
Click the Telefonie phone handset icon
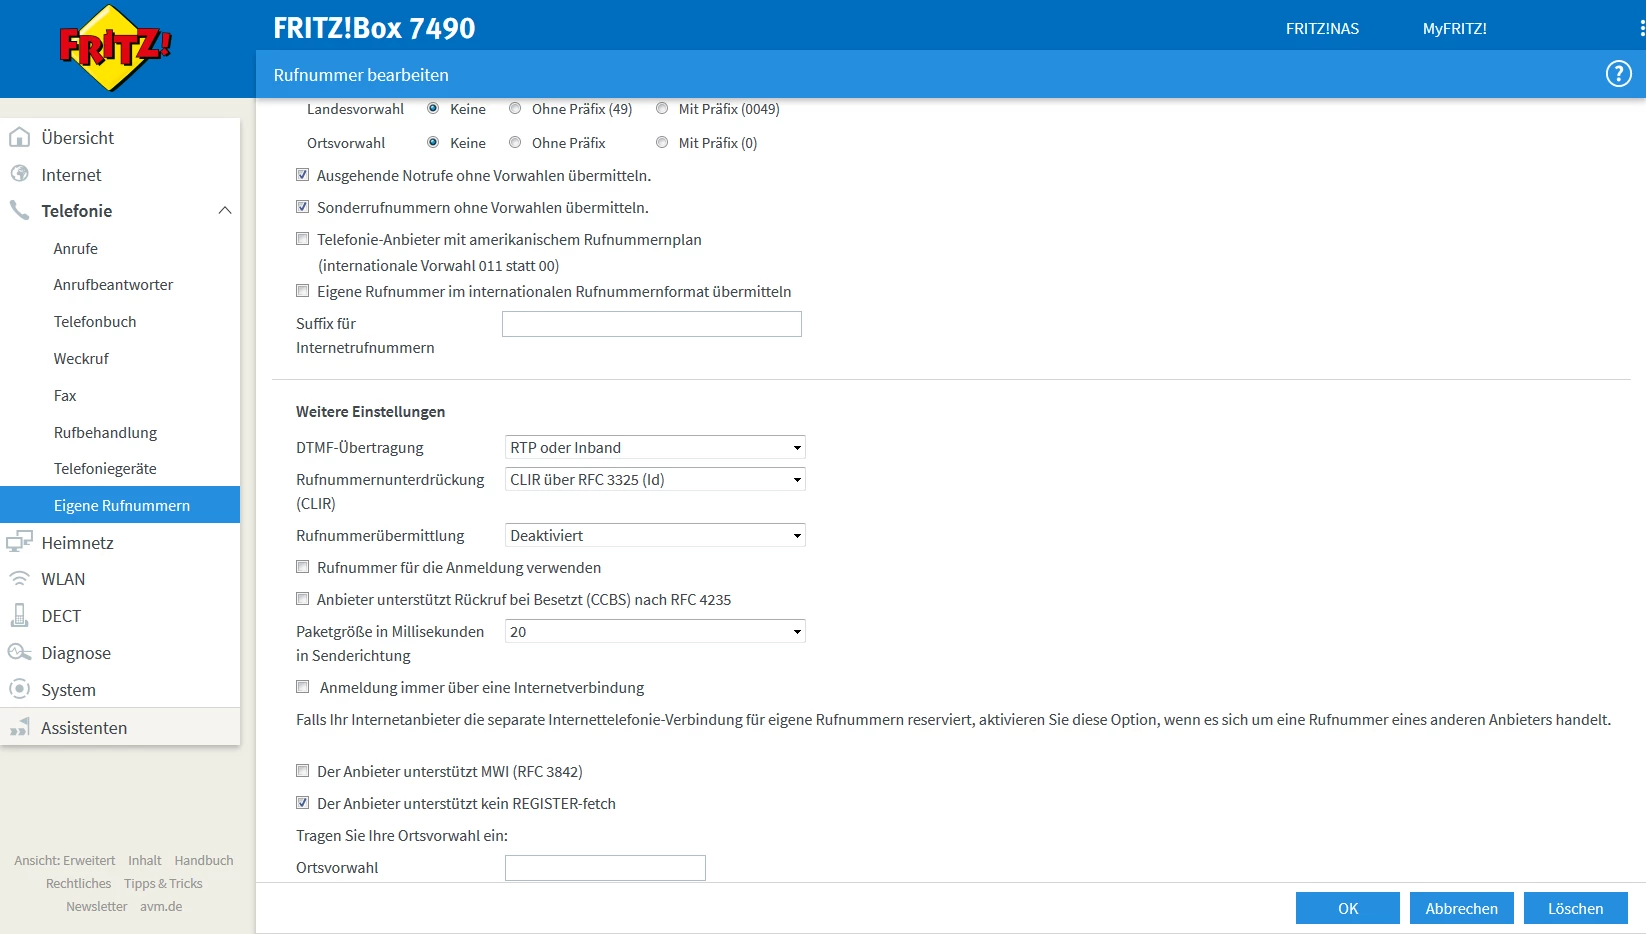[19, 210]
